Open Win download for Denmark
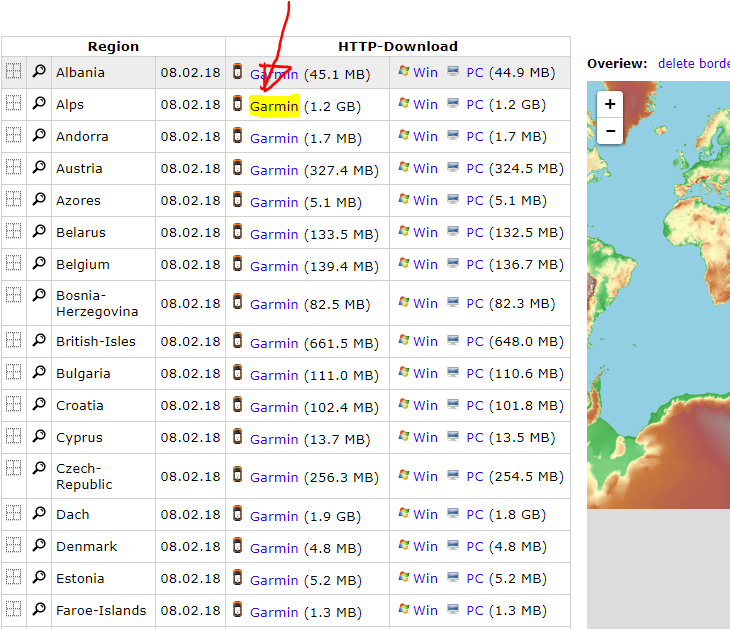Viewport: 730px width, 629px height. [x=426, y=546]
